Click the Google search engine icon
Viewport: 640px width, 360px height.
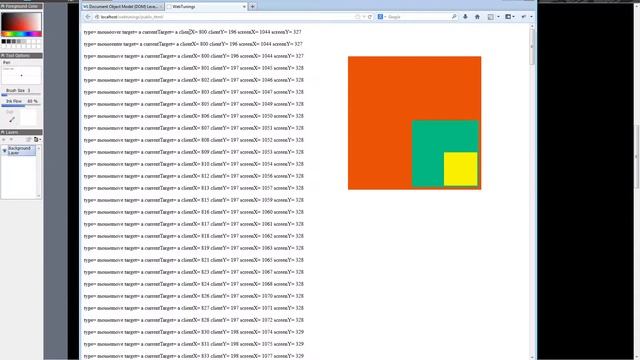[380, 17]
